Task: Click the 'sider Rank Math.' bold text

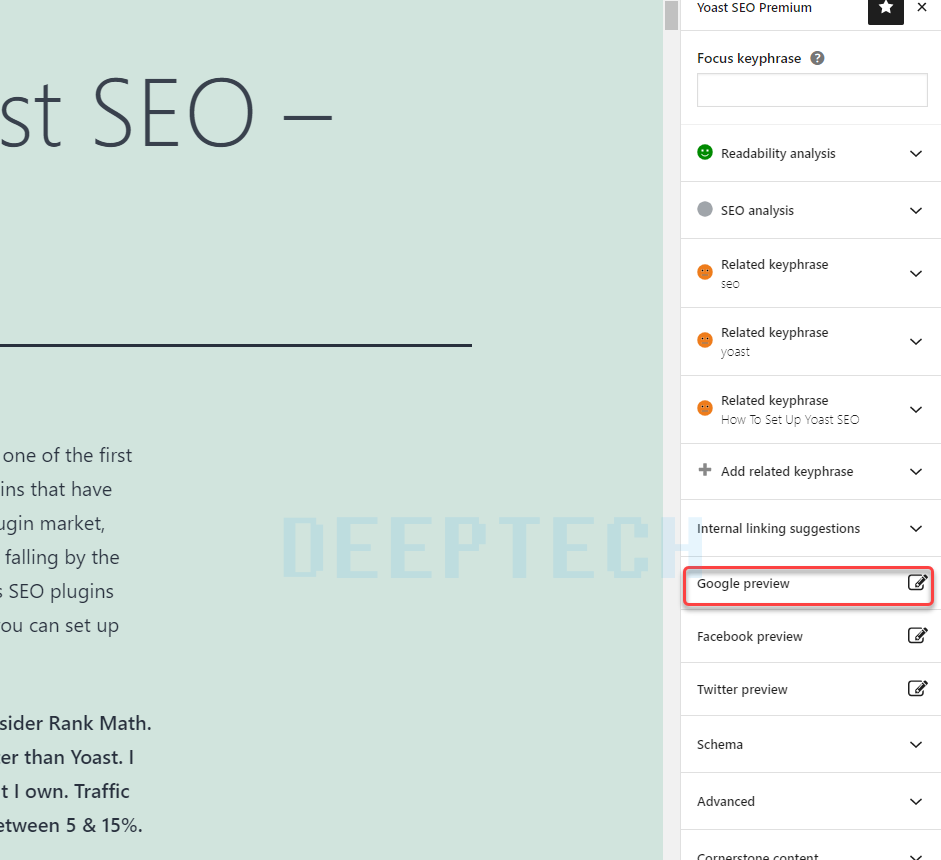Action: click(76, 723)
